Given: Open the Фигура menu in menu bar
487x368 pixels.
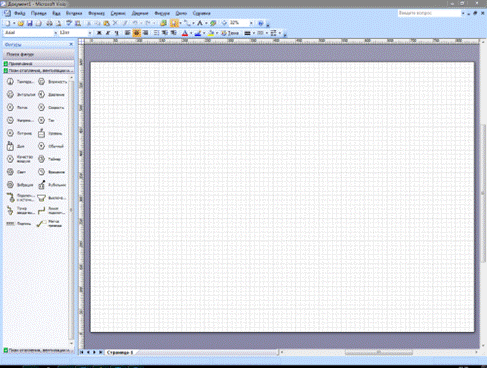Looking at the screenshot, I should 162,13.
